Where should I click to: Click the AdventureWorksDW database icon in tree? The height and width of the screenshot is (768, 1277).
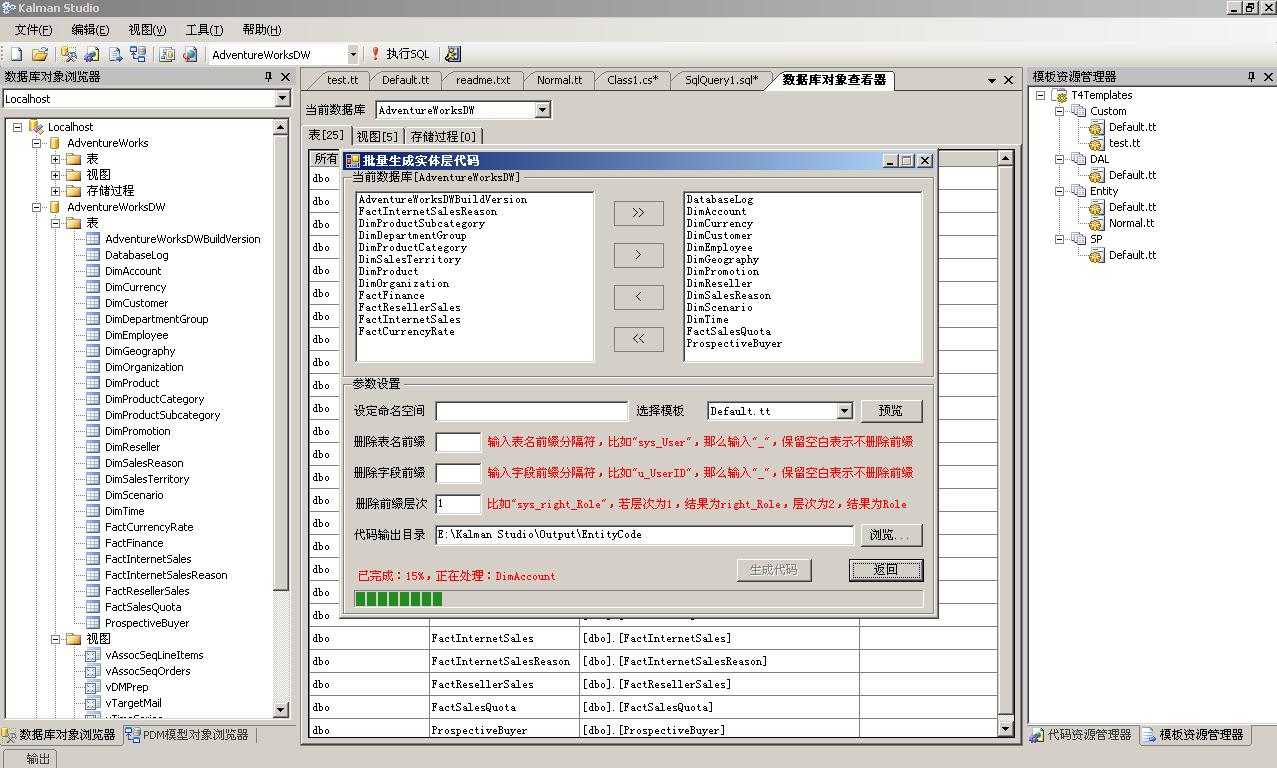click(55, 207)
